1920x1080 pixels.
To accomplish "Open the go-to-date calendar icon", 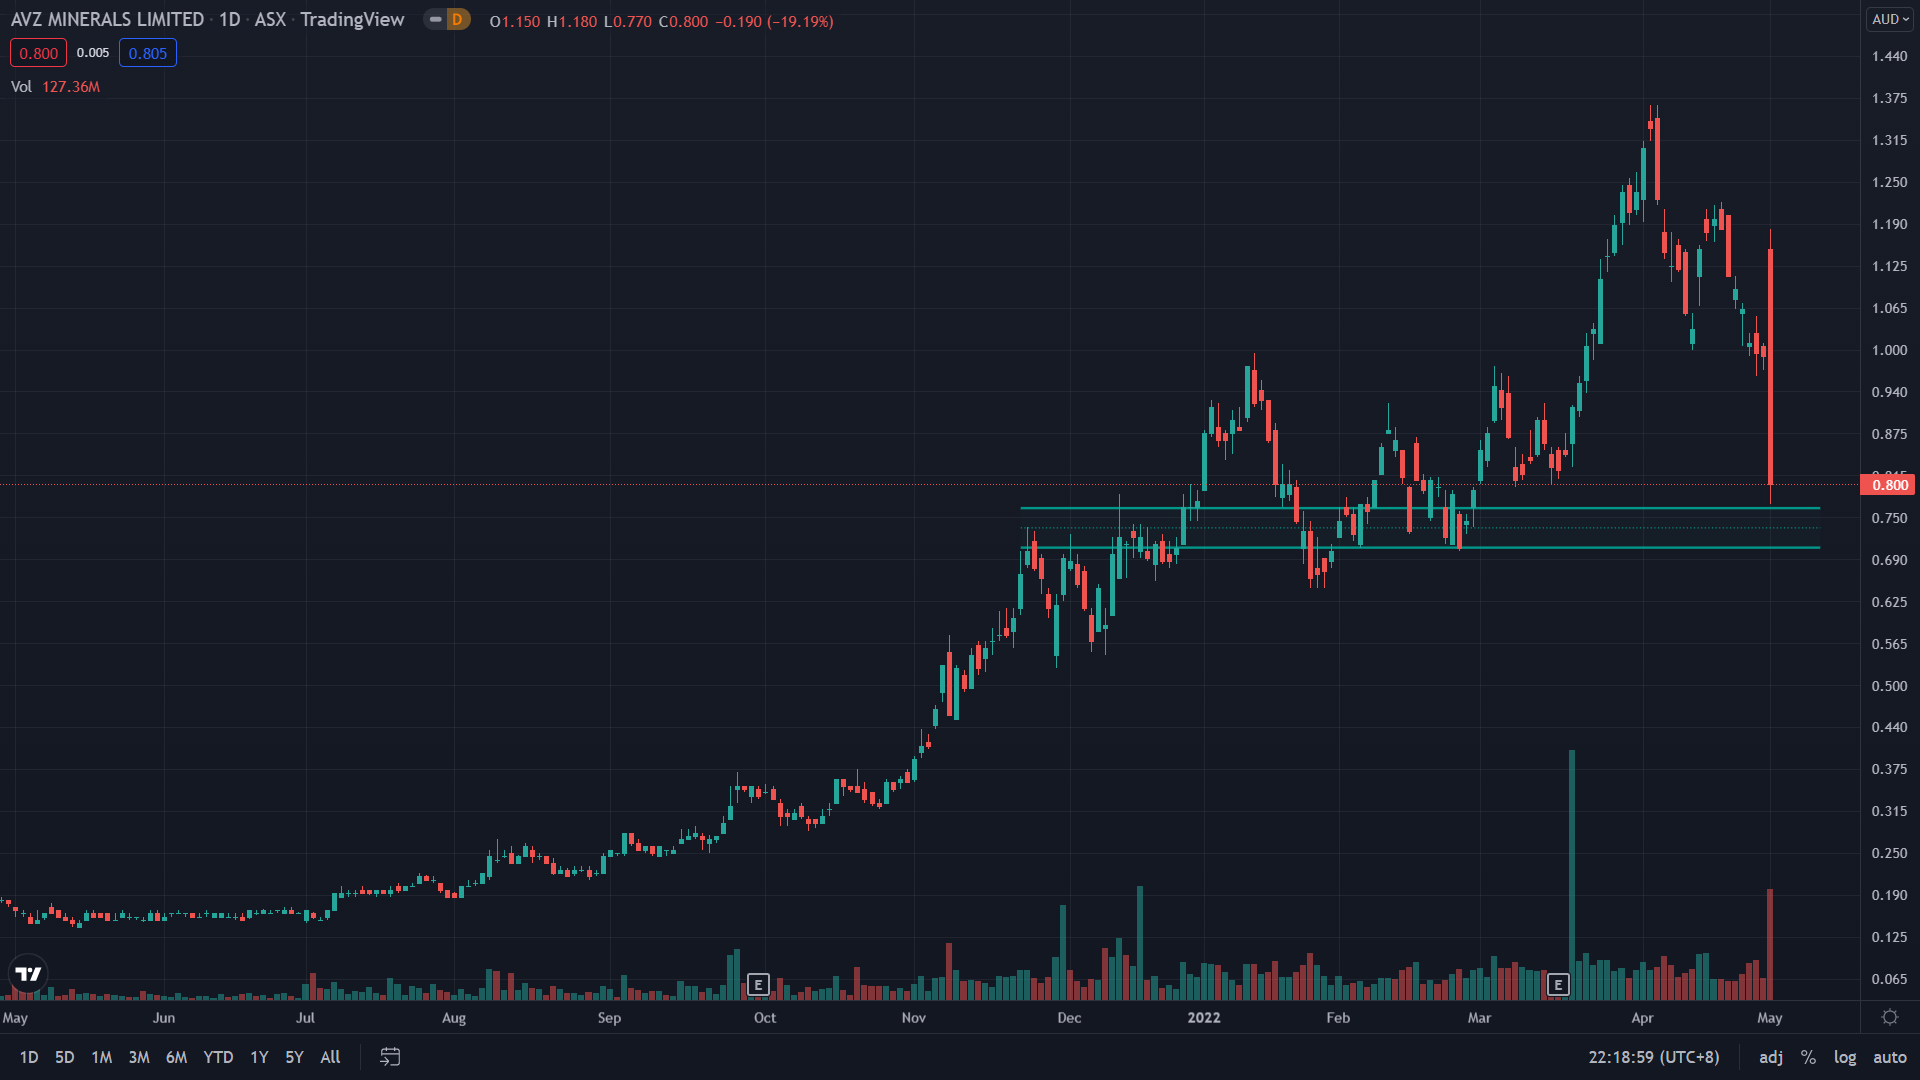I will coord(390,1057).
